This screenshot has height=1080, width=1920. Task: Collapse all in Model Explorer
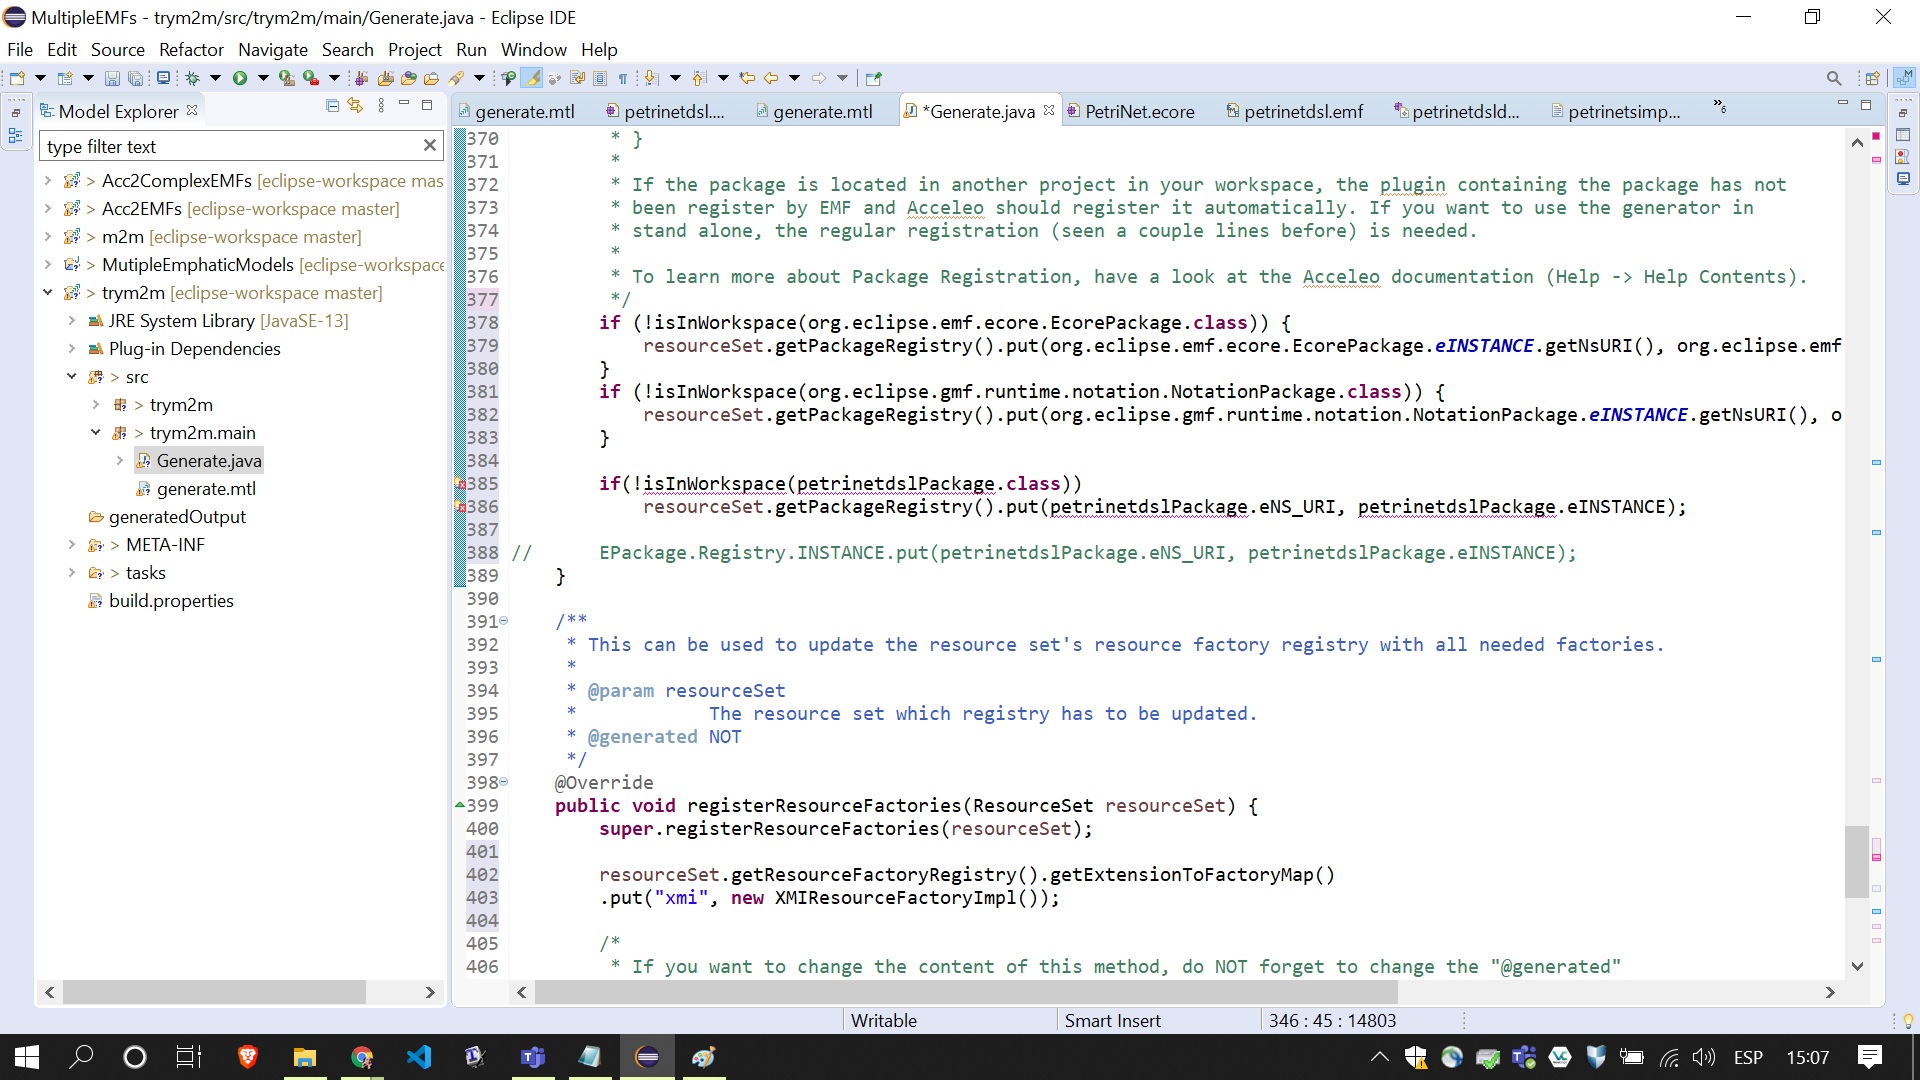point(332,106)
